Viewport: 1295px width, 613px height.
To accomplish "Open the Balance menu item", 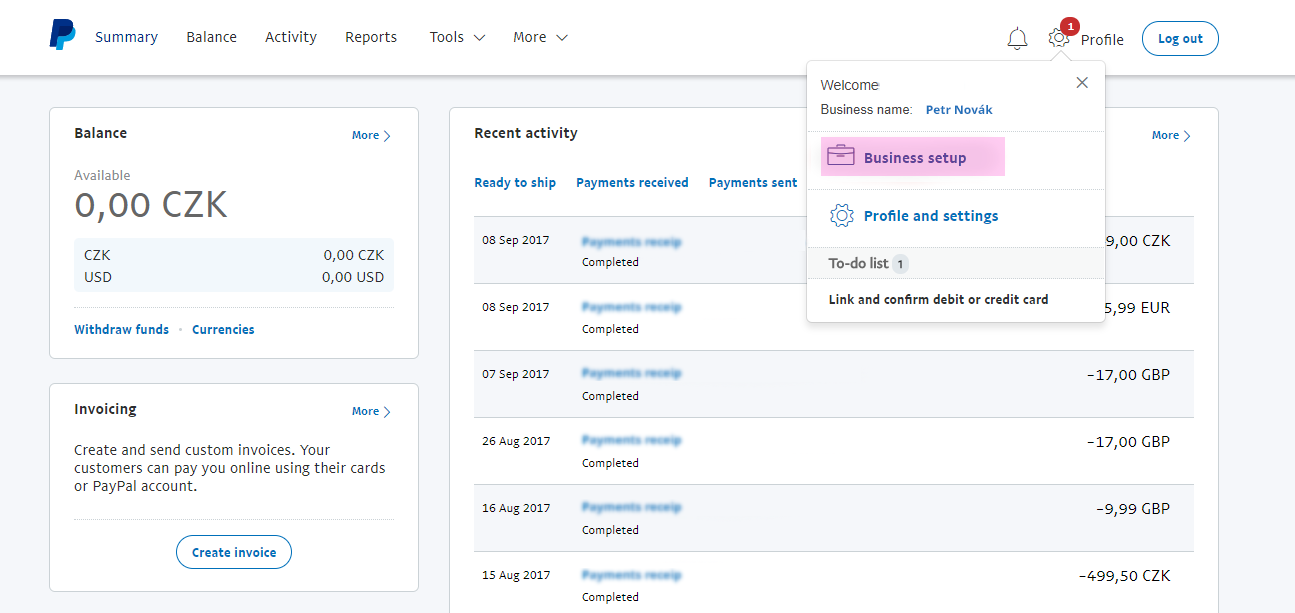I will 211,37.
